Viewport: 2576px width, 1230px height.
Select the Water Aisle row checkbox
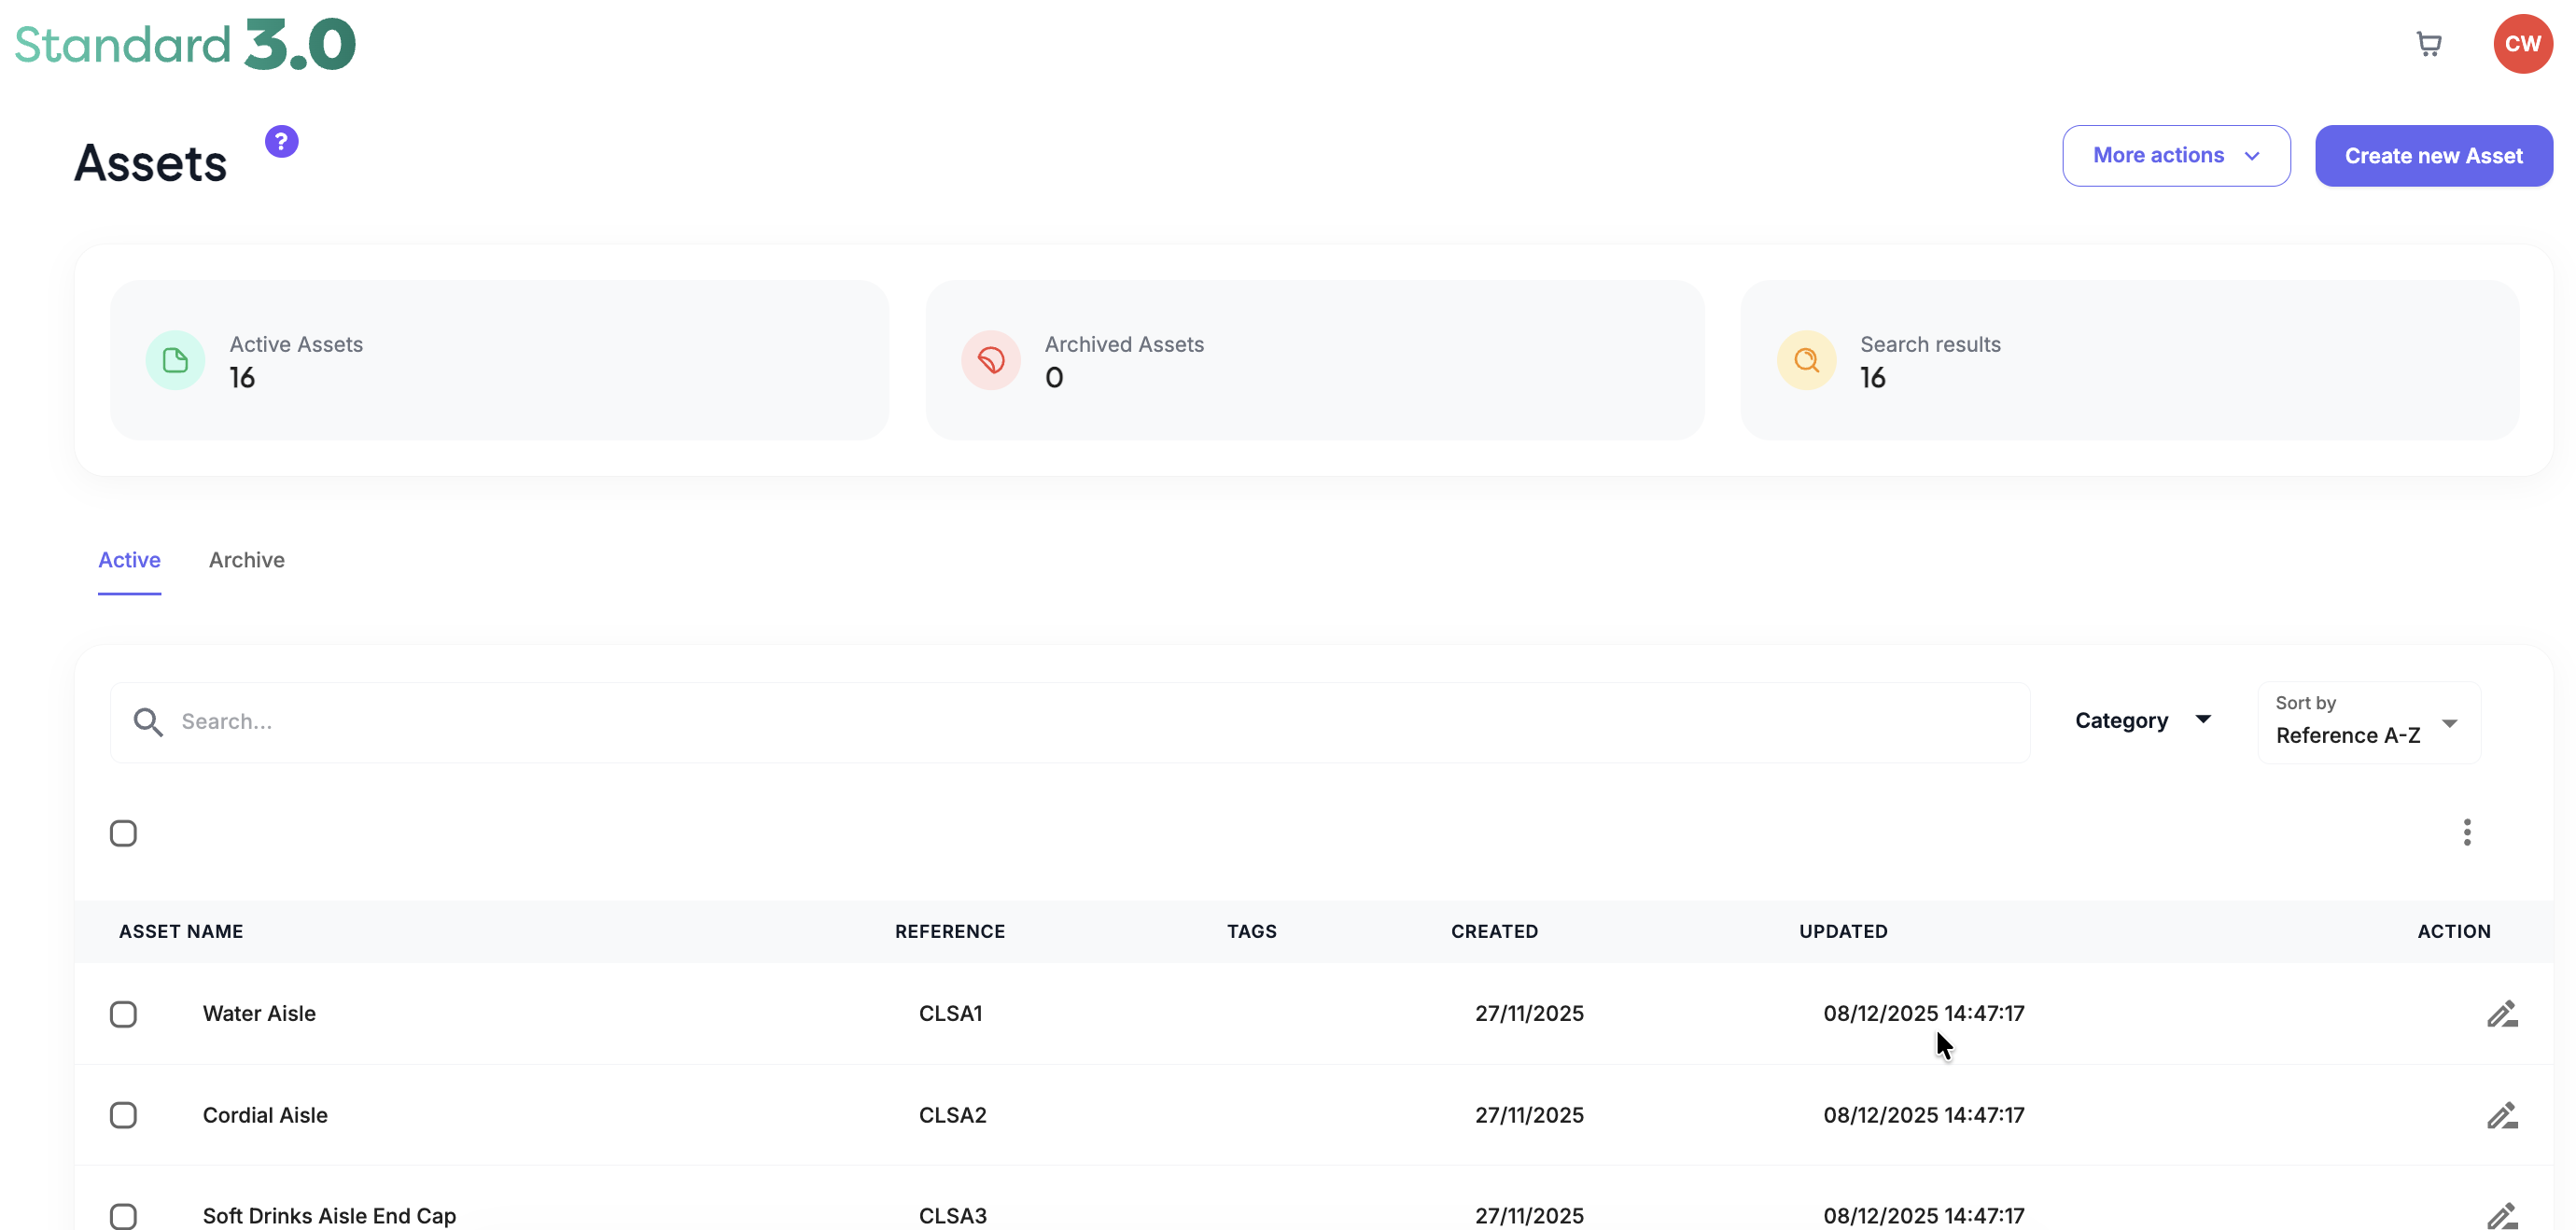click(123, 1014)
